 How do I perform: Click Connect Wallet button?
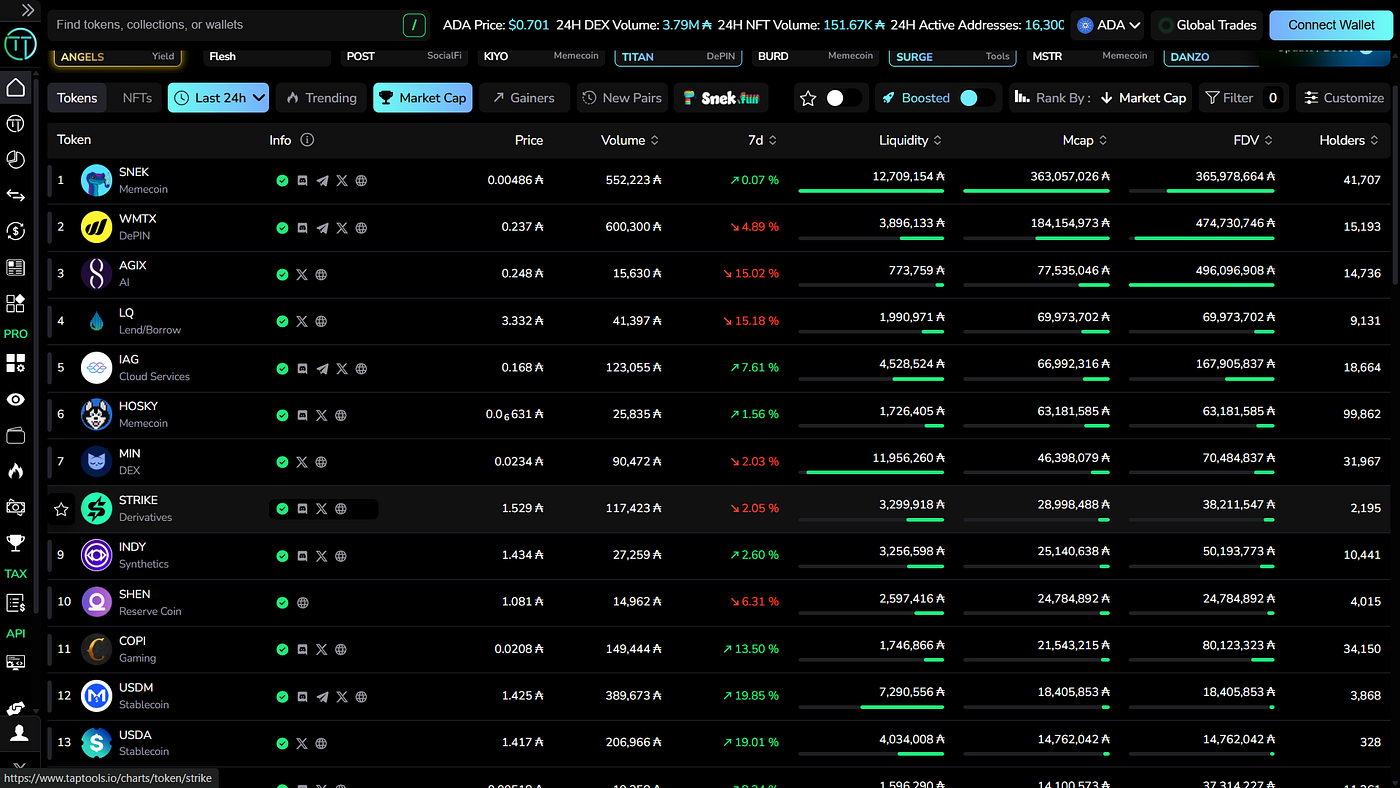(1331, 25)
